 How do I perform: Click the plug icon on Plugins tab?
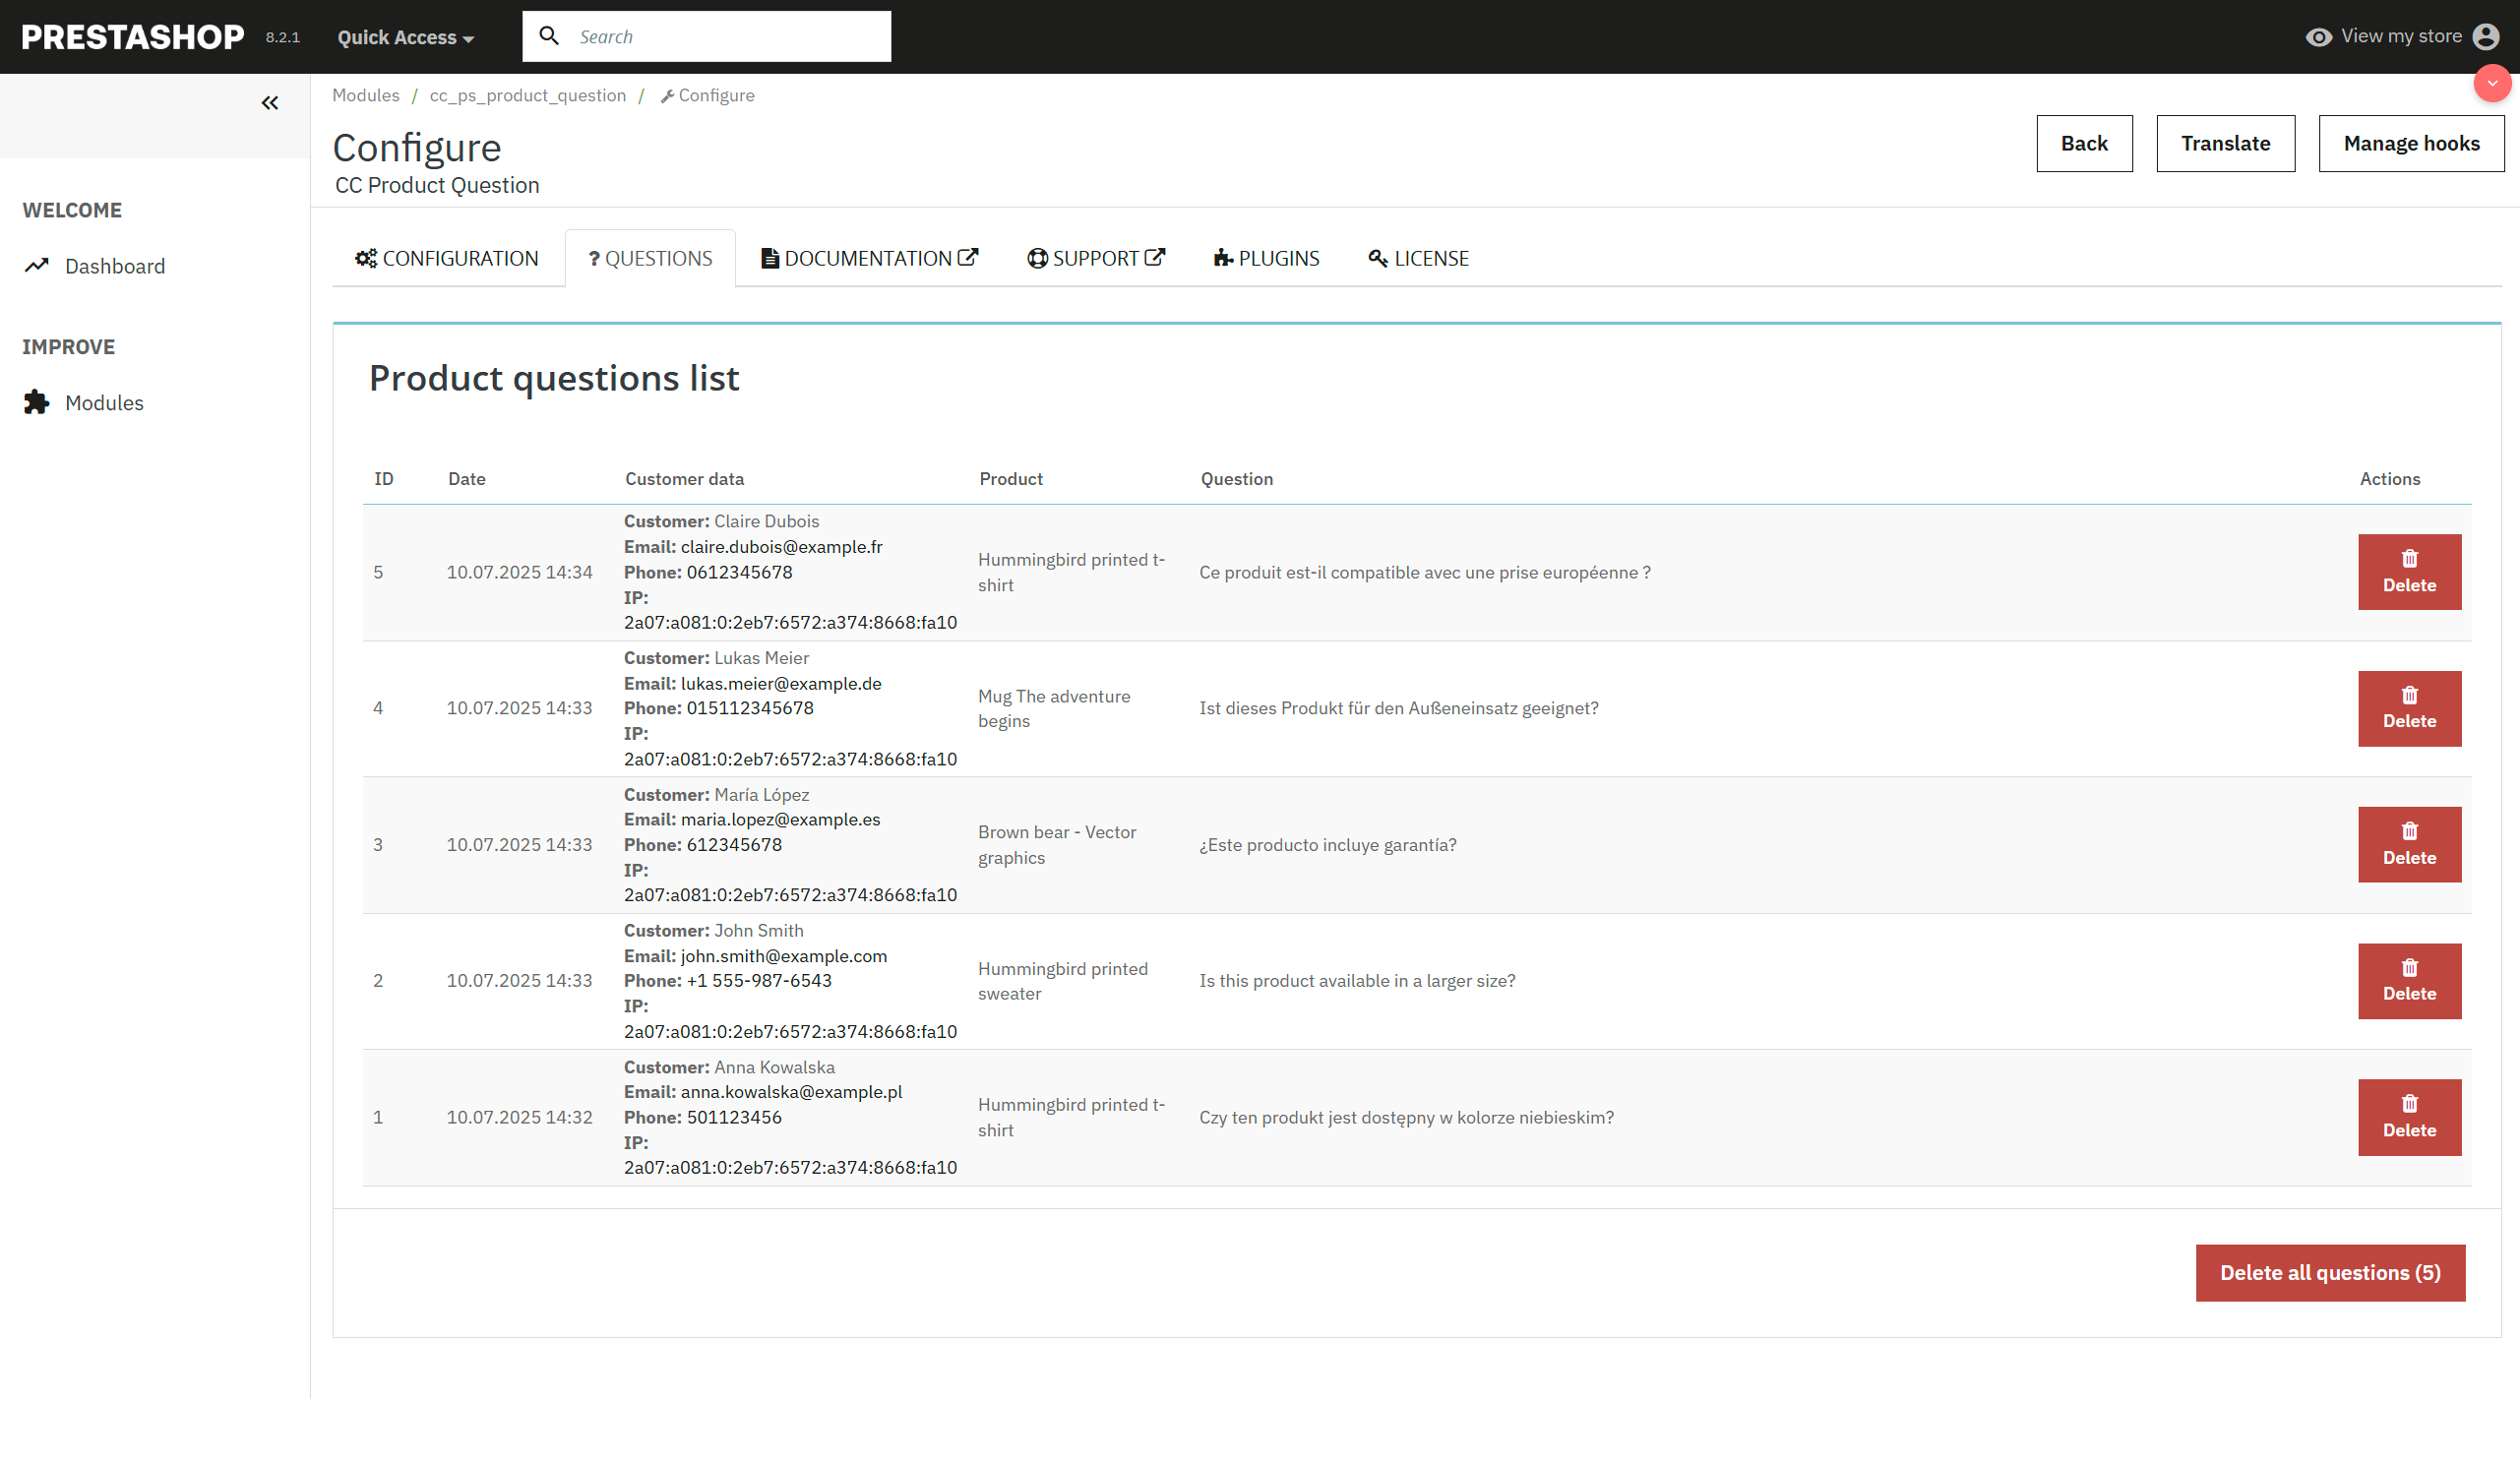click(1222, 257)
